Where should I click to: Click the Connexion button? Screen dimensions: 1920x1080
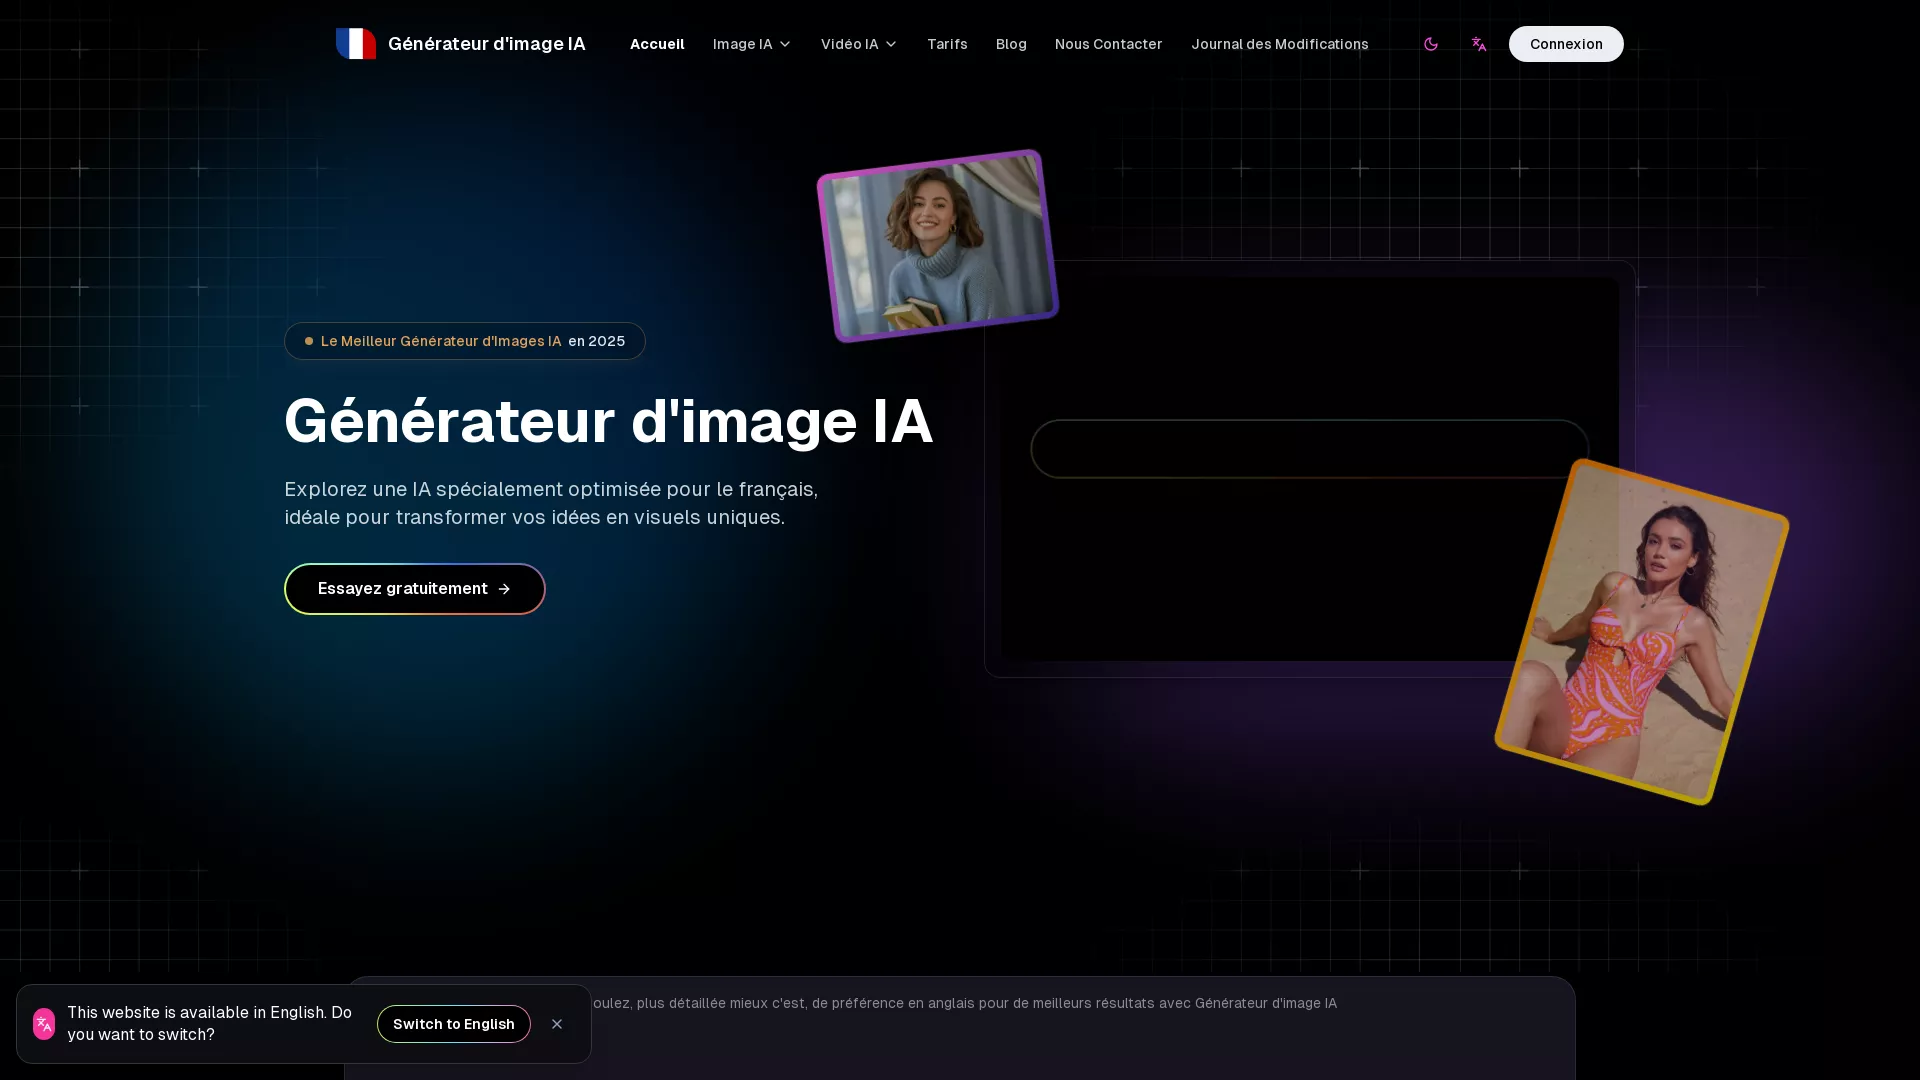coord(1565,44)
